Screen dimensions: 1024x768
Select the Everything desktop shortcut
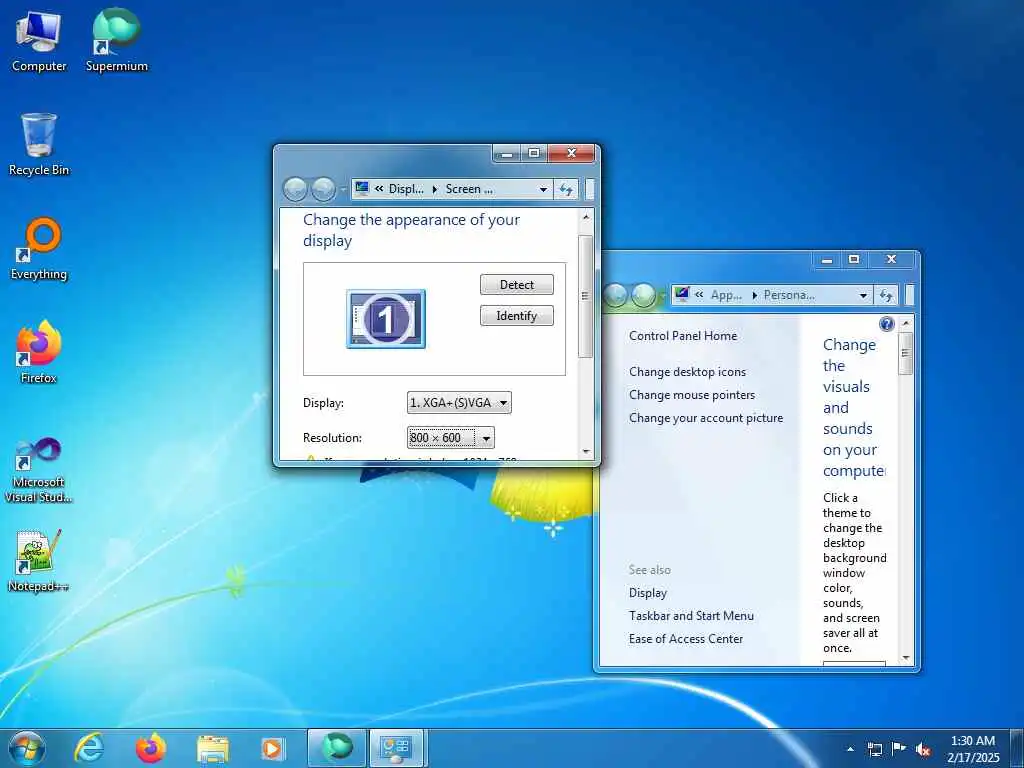tap(39, 249)
